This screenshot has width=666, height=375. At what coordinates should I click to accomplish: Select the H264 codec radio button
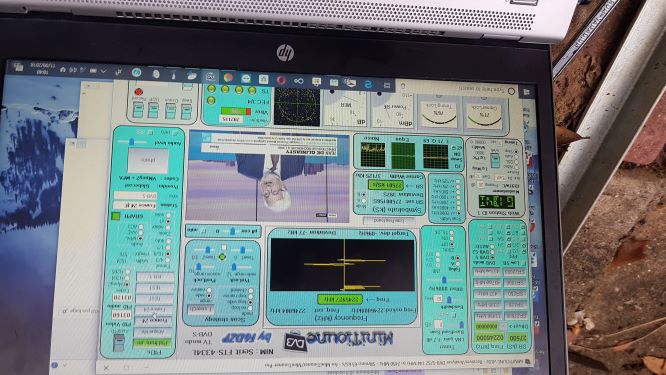128,278
